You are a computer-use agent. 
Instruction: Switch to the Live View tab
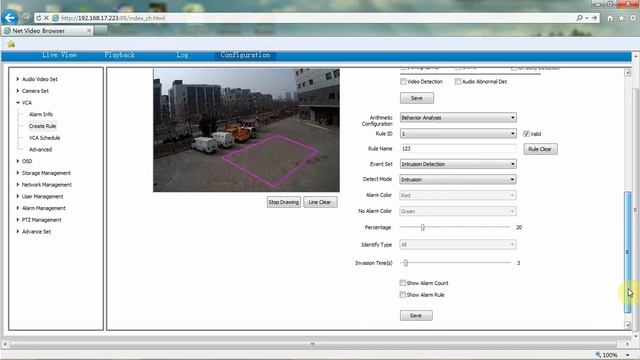click(x=59, y=55)
